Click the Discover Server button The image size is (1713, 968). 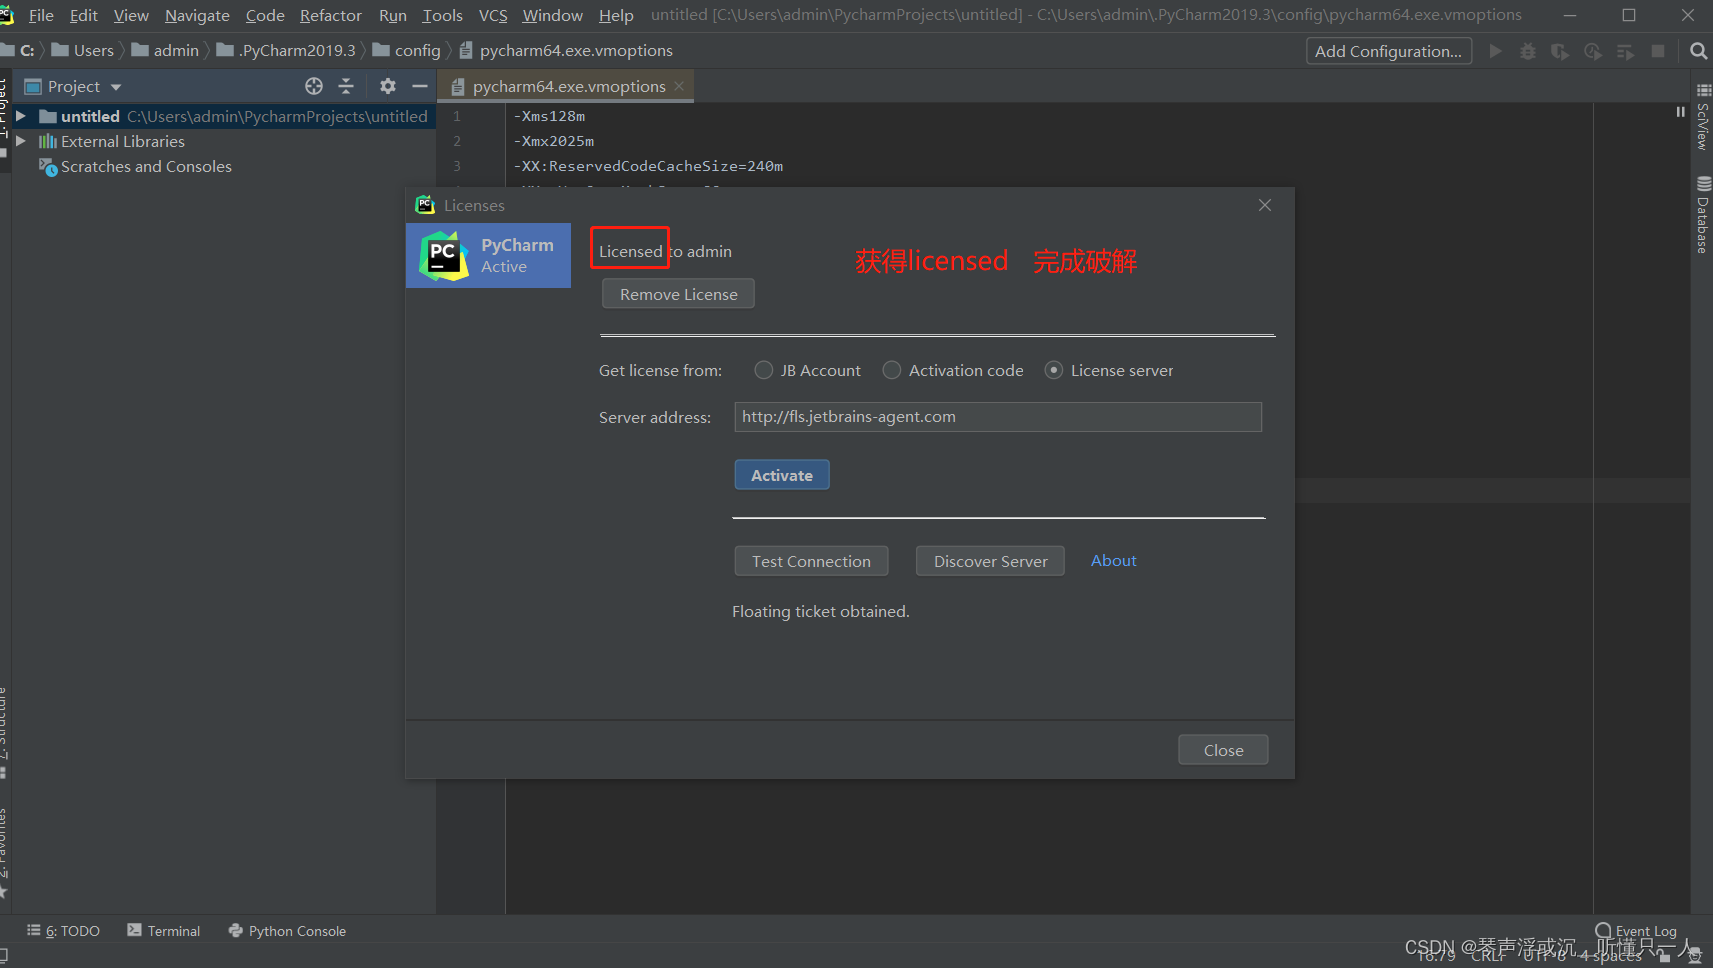(x=990, y=561)
